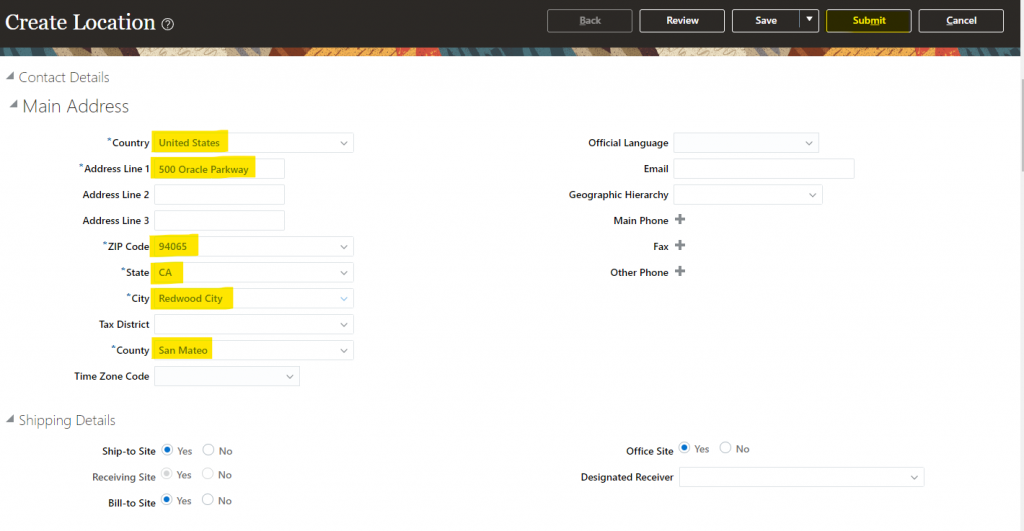This screenshot has width=1024, height=531.
Task: Add a Main Phone with plus icon
Action: click(680, 220)
